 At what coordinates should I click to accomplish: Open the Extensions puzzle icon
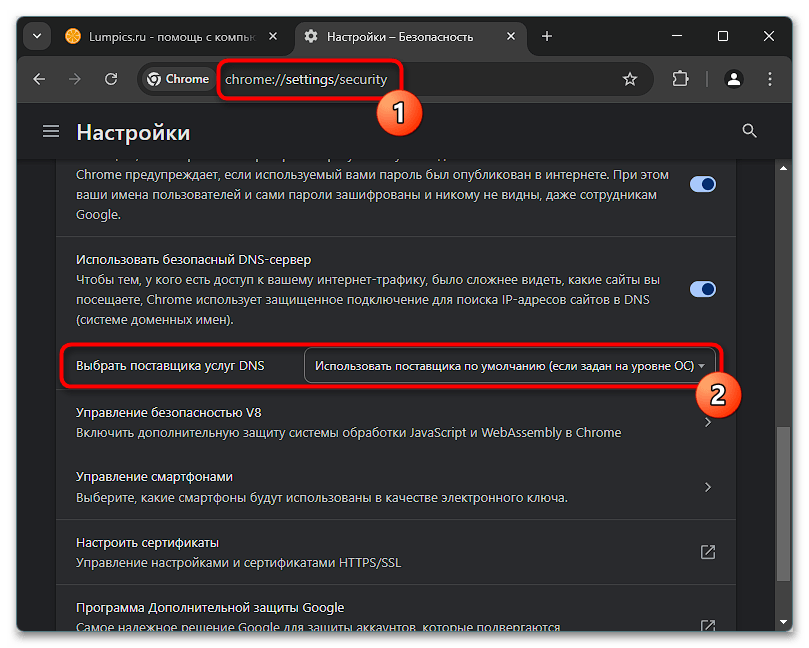tap(681, 79)
